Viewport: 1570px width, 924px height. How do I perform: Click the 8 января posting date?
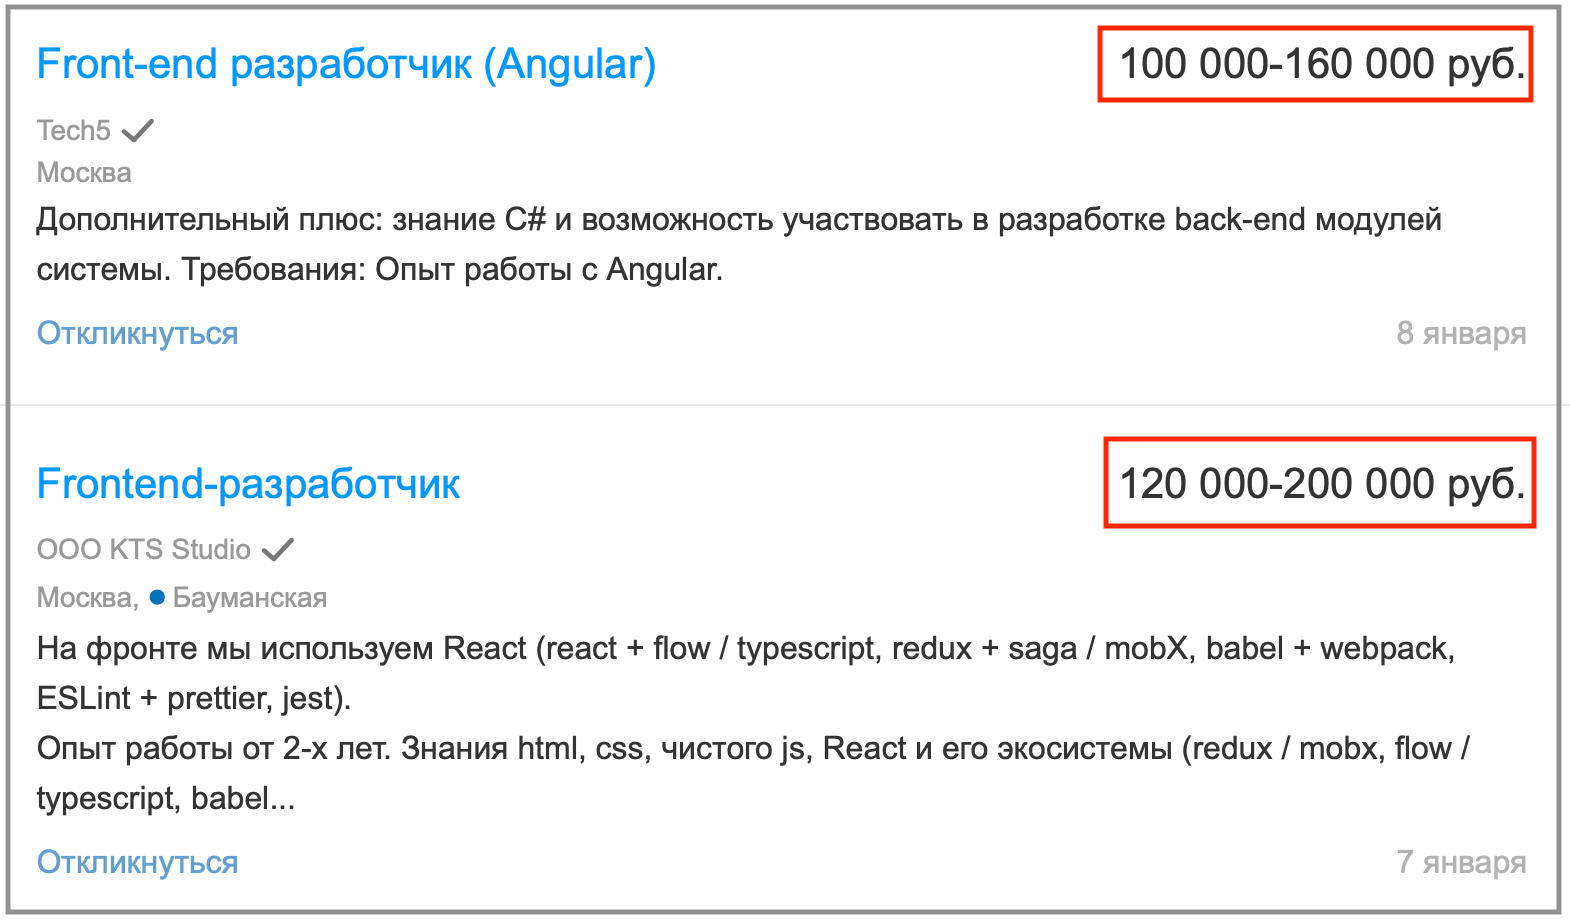(1461, 333)
